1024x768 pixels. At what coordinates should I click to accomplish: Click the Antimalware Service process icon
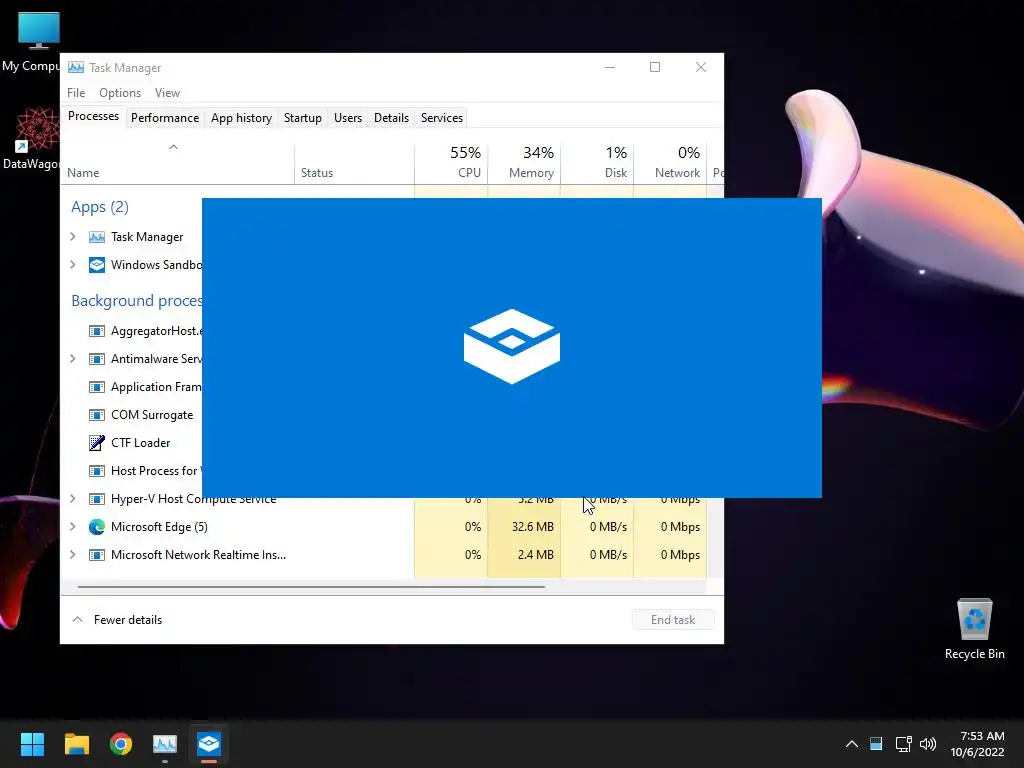coord(97,359)
